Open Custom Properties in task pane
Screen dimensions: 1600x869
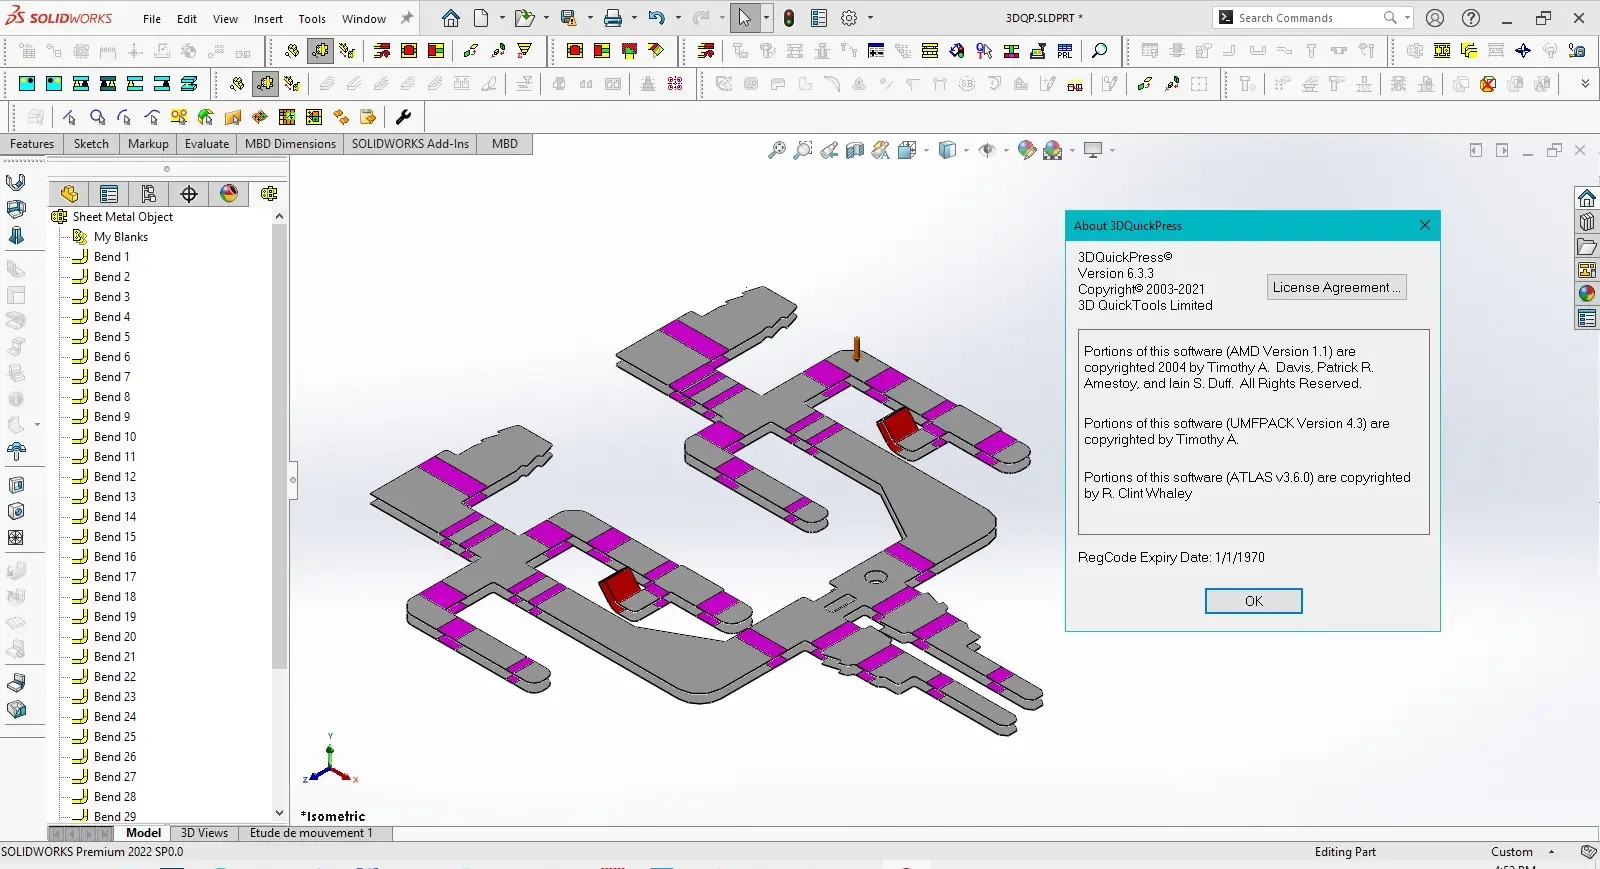(x=1587, y=319)
